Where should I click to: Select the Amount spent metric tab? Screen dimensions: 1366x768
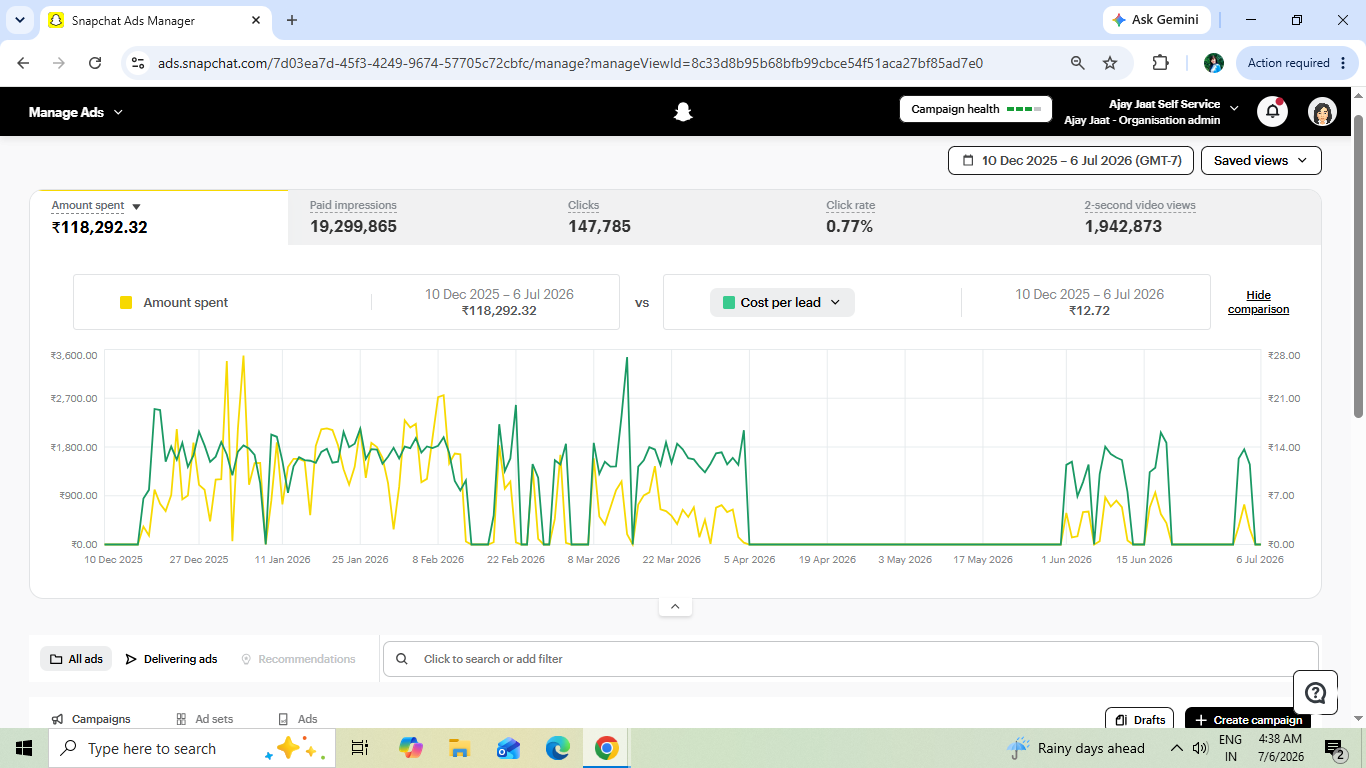[x=159, y=217]
